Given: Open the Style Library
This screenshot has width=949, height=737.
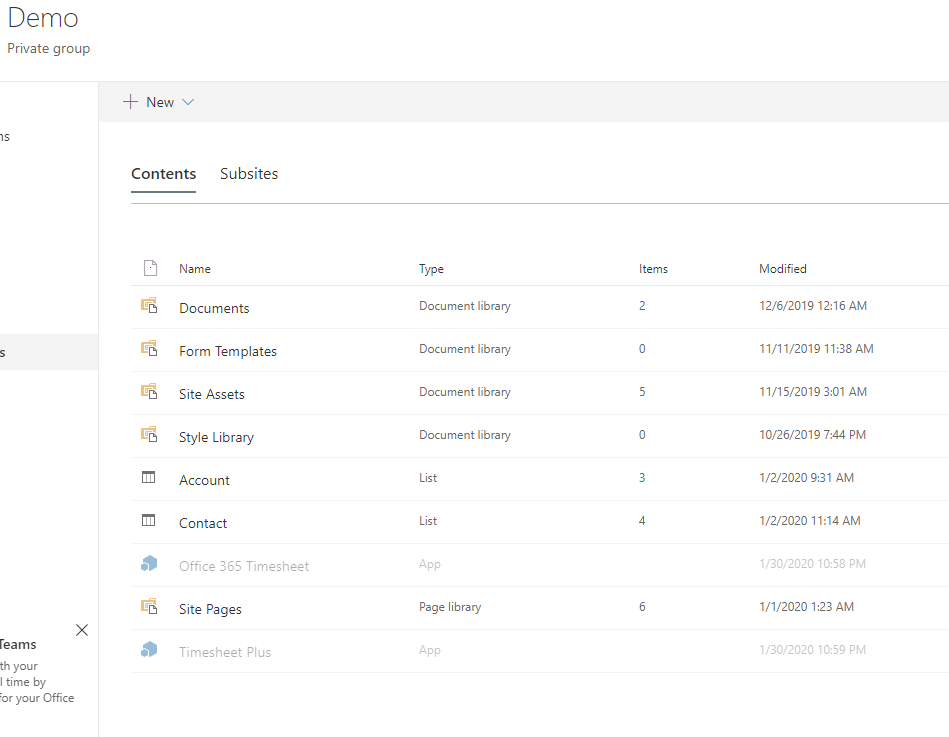Looking at the screenshot, I should pos(216,437).
